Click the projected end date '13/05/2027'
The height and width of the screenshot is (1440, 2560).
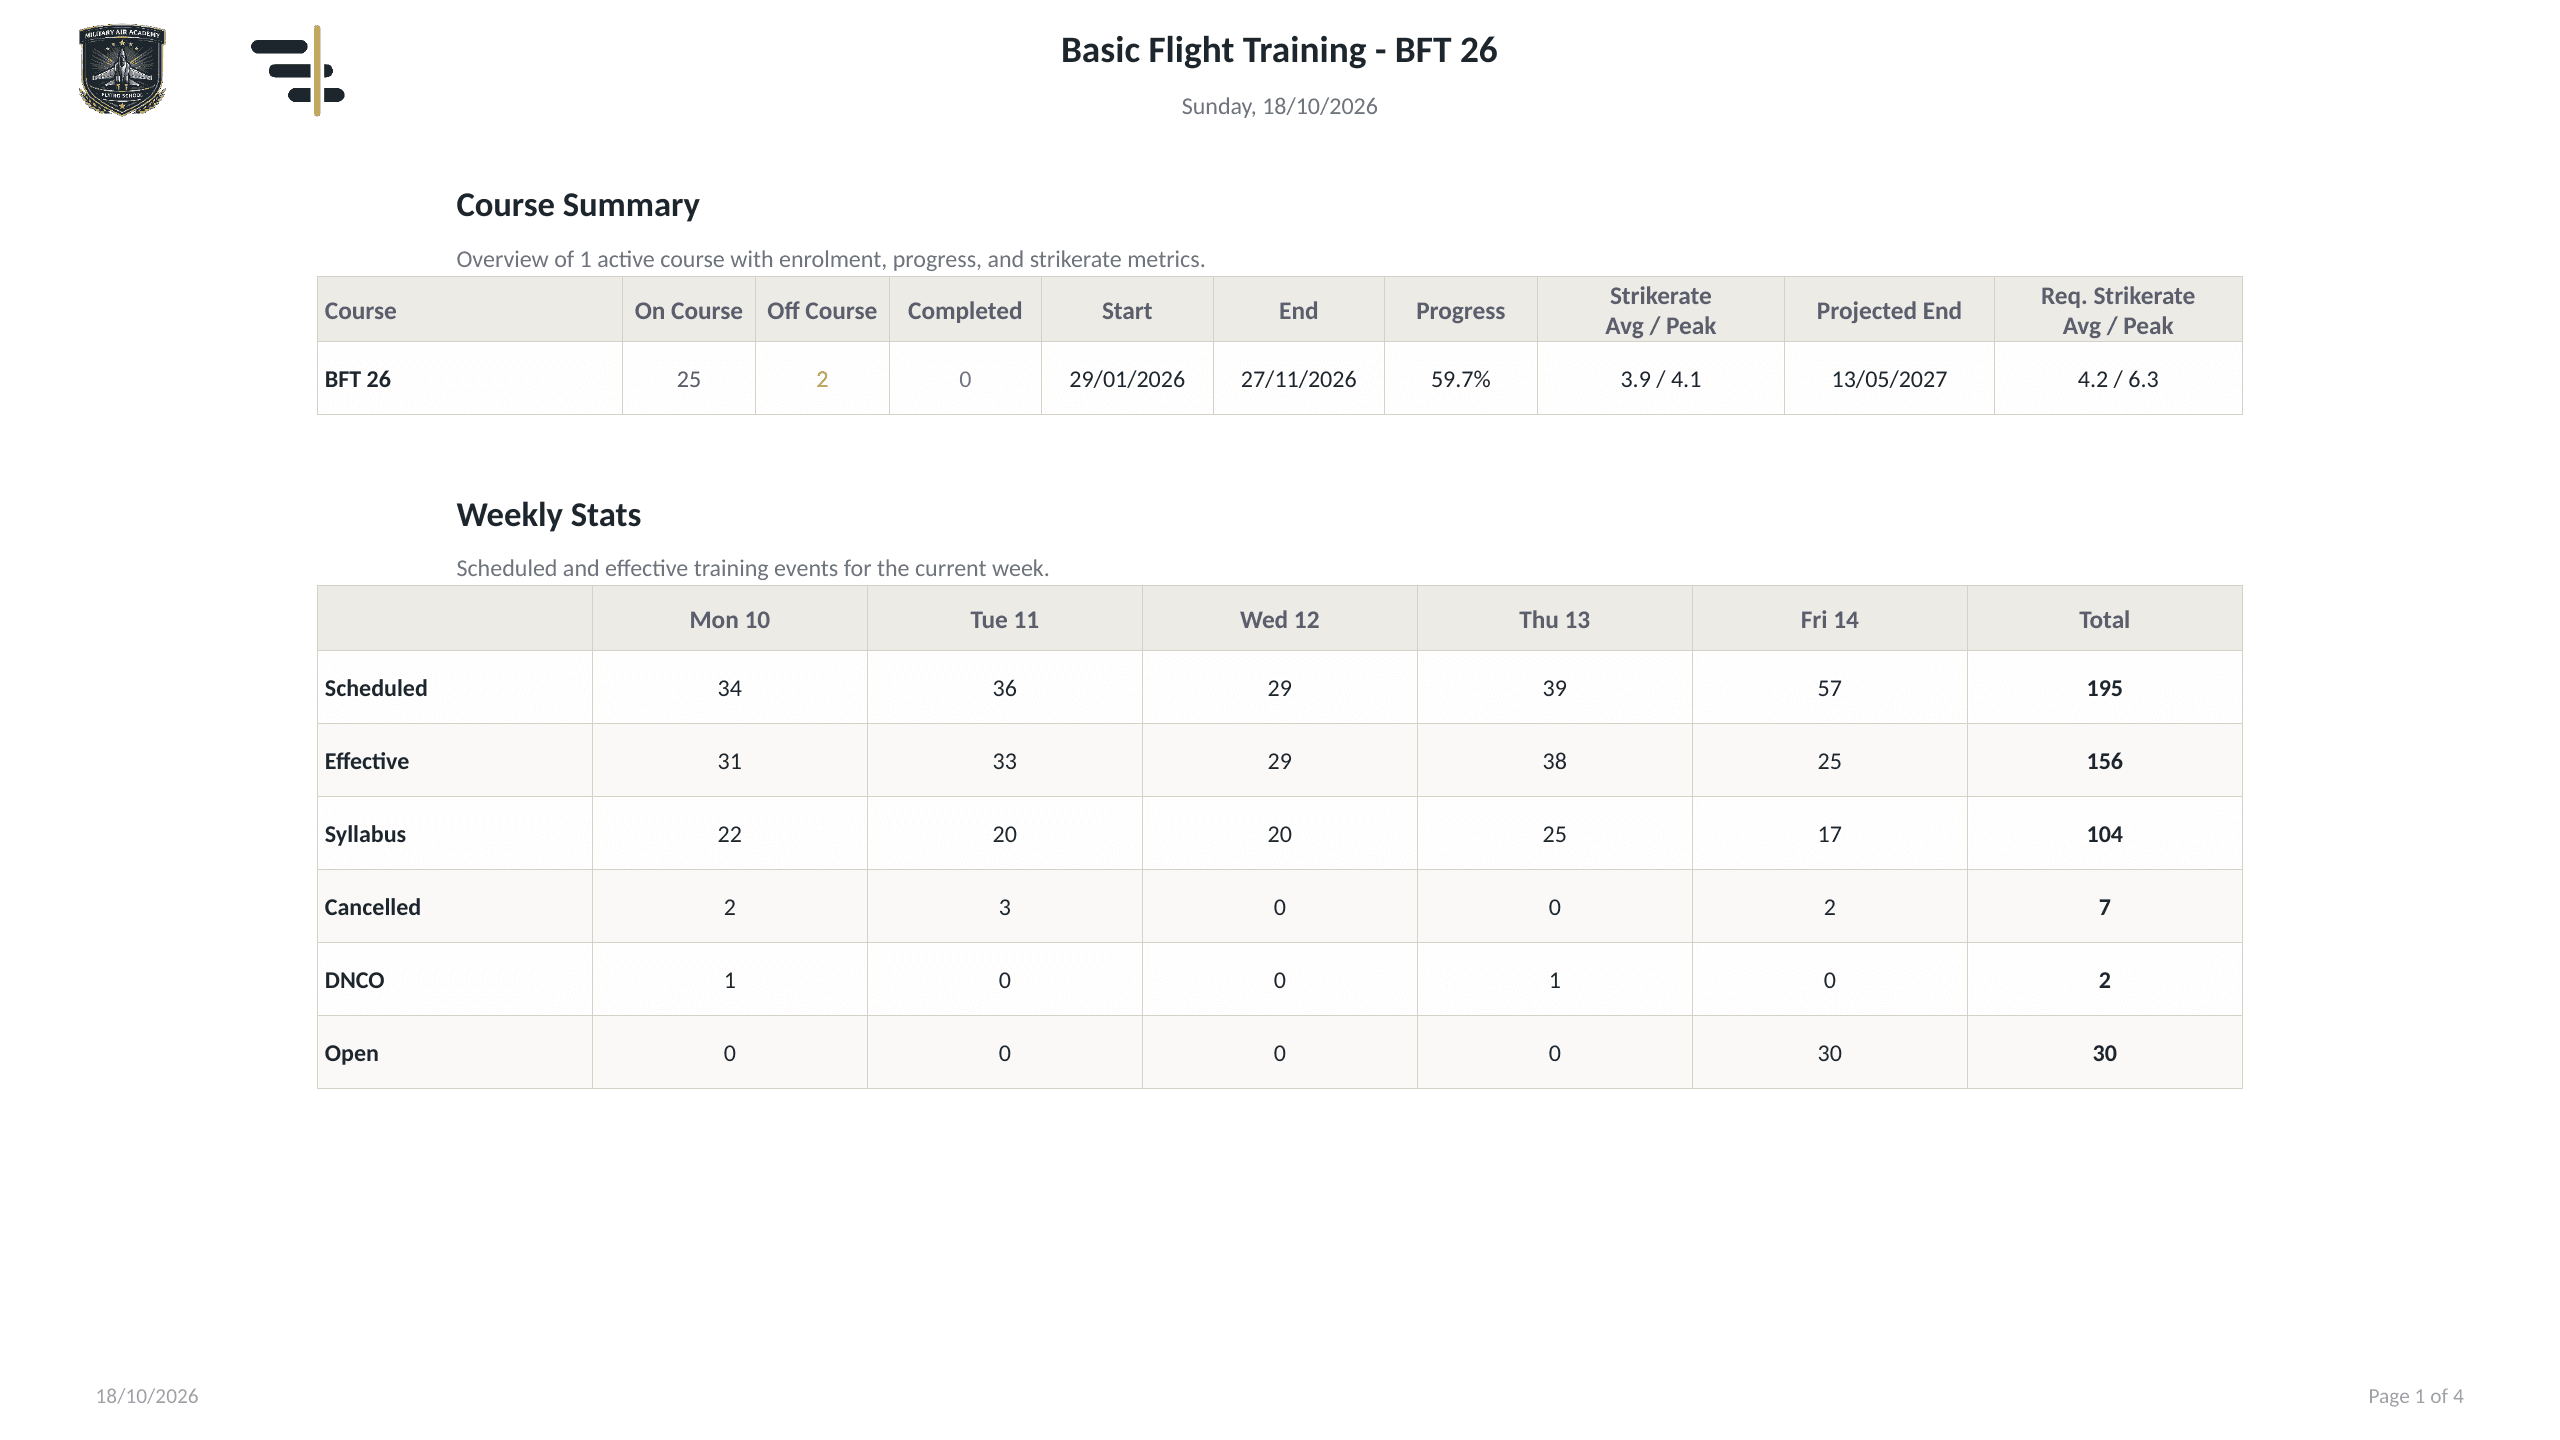1889,379
